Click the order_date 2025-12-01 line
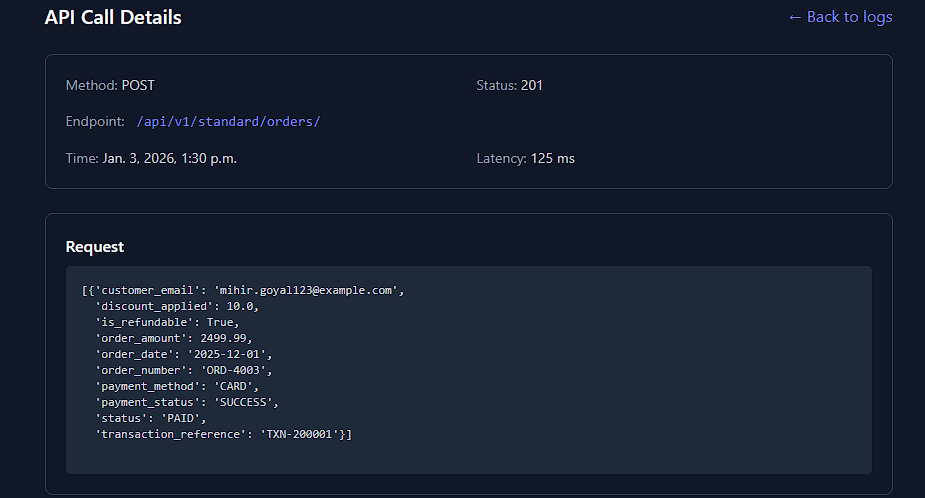 click(183, 354)
